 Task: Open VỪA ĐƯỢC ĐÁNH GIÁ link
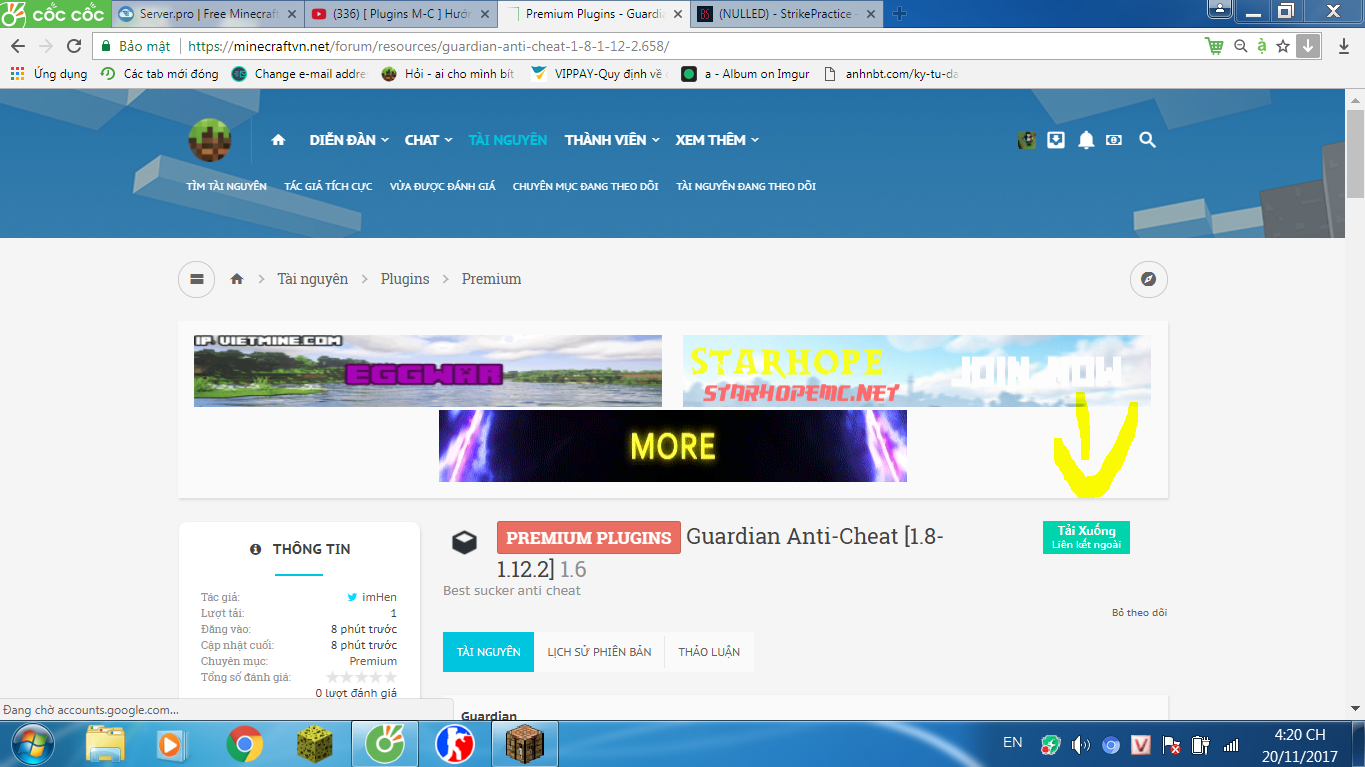443,186
